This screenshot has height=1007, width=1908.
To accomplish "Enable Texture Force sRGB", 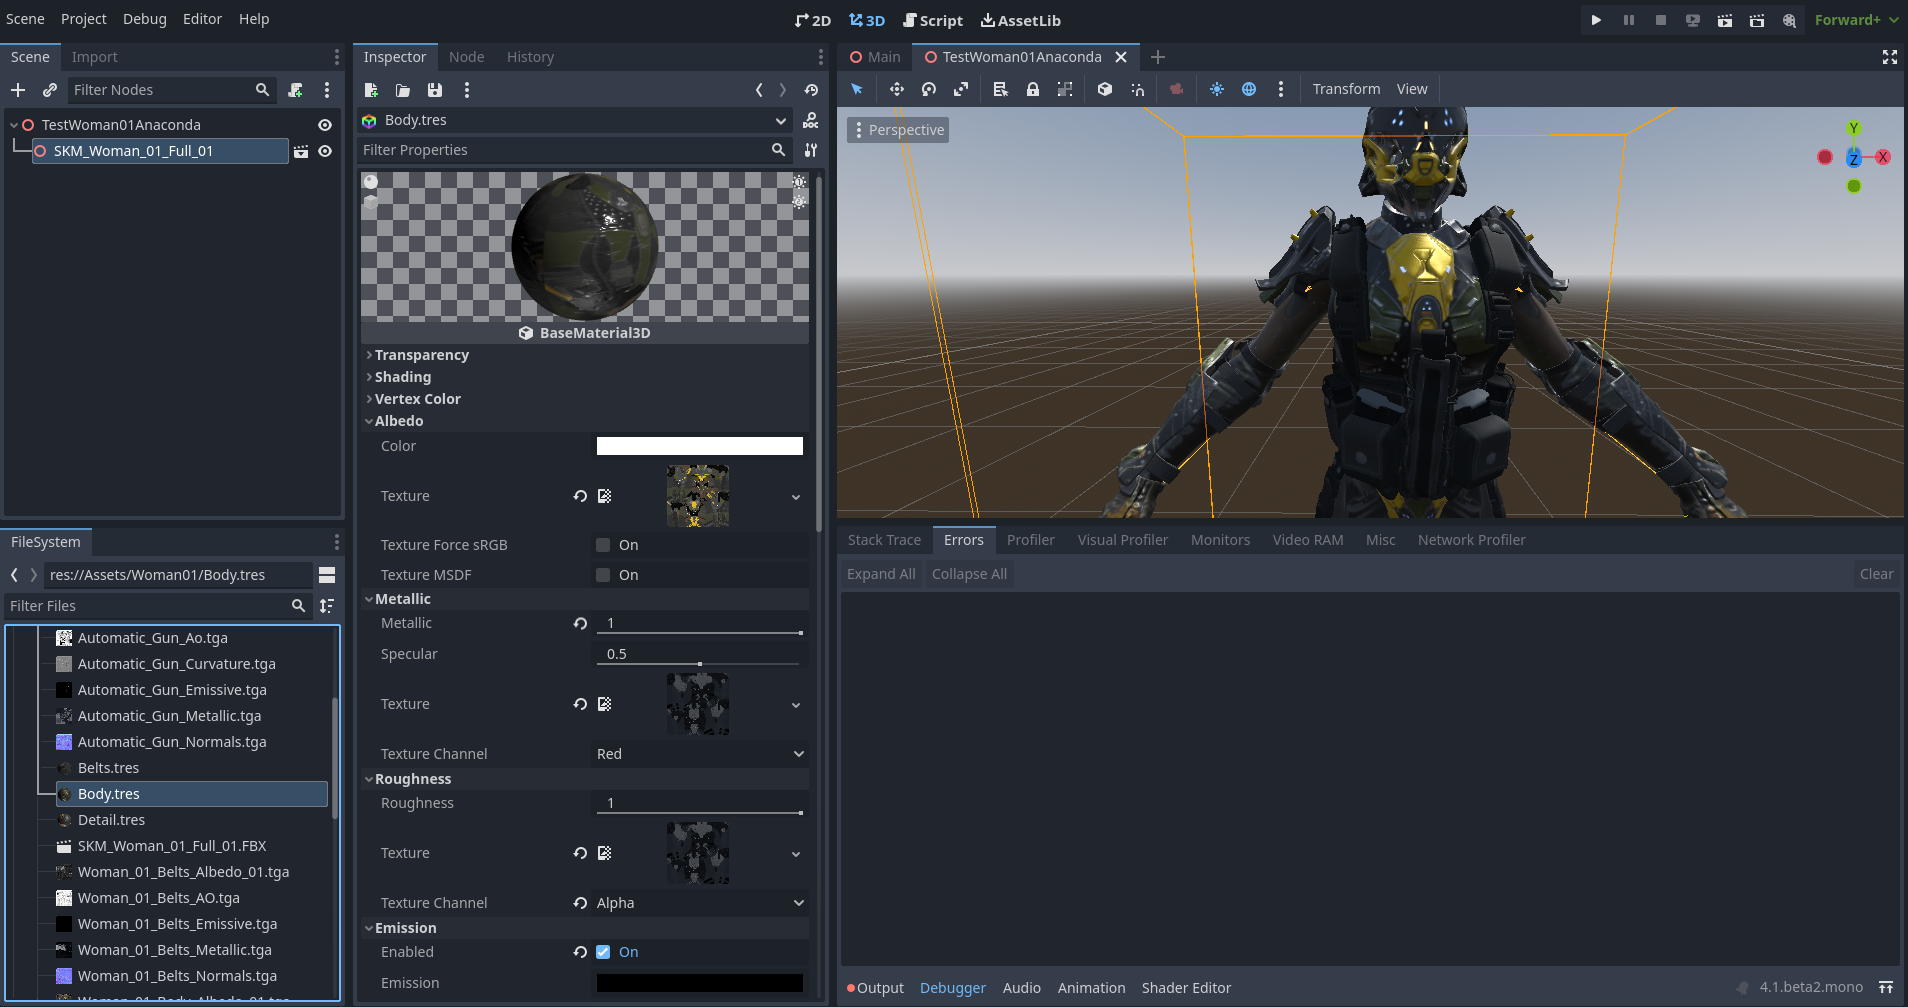I will 603,544.
